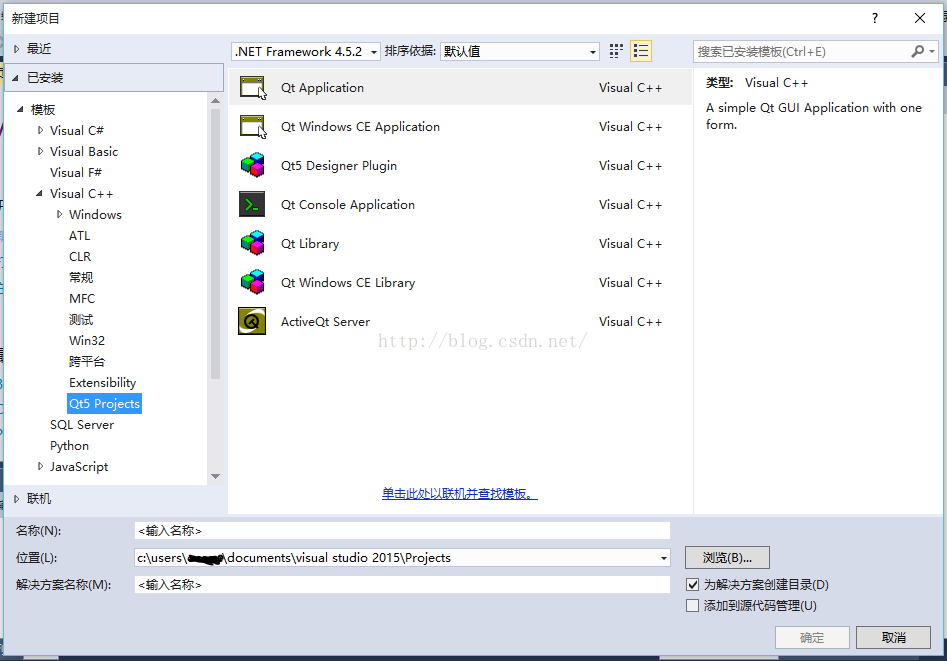Select Qt5 Projects category
This screenshot has height=661, width=947.
pyautogui.click(x=104, y=404)
